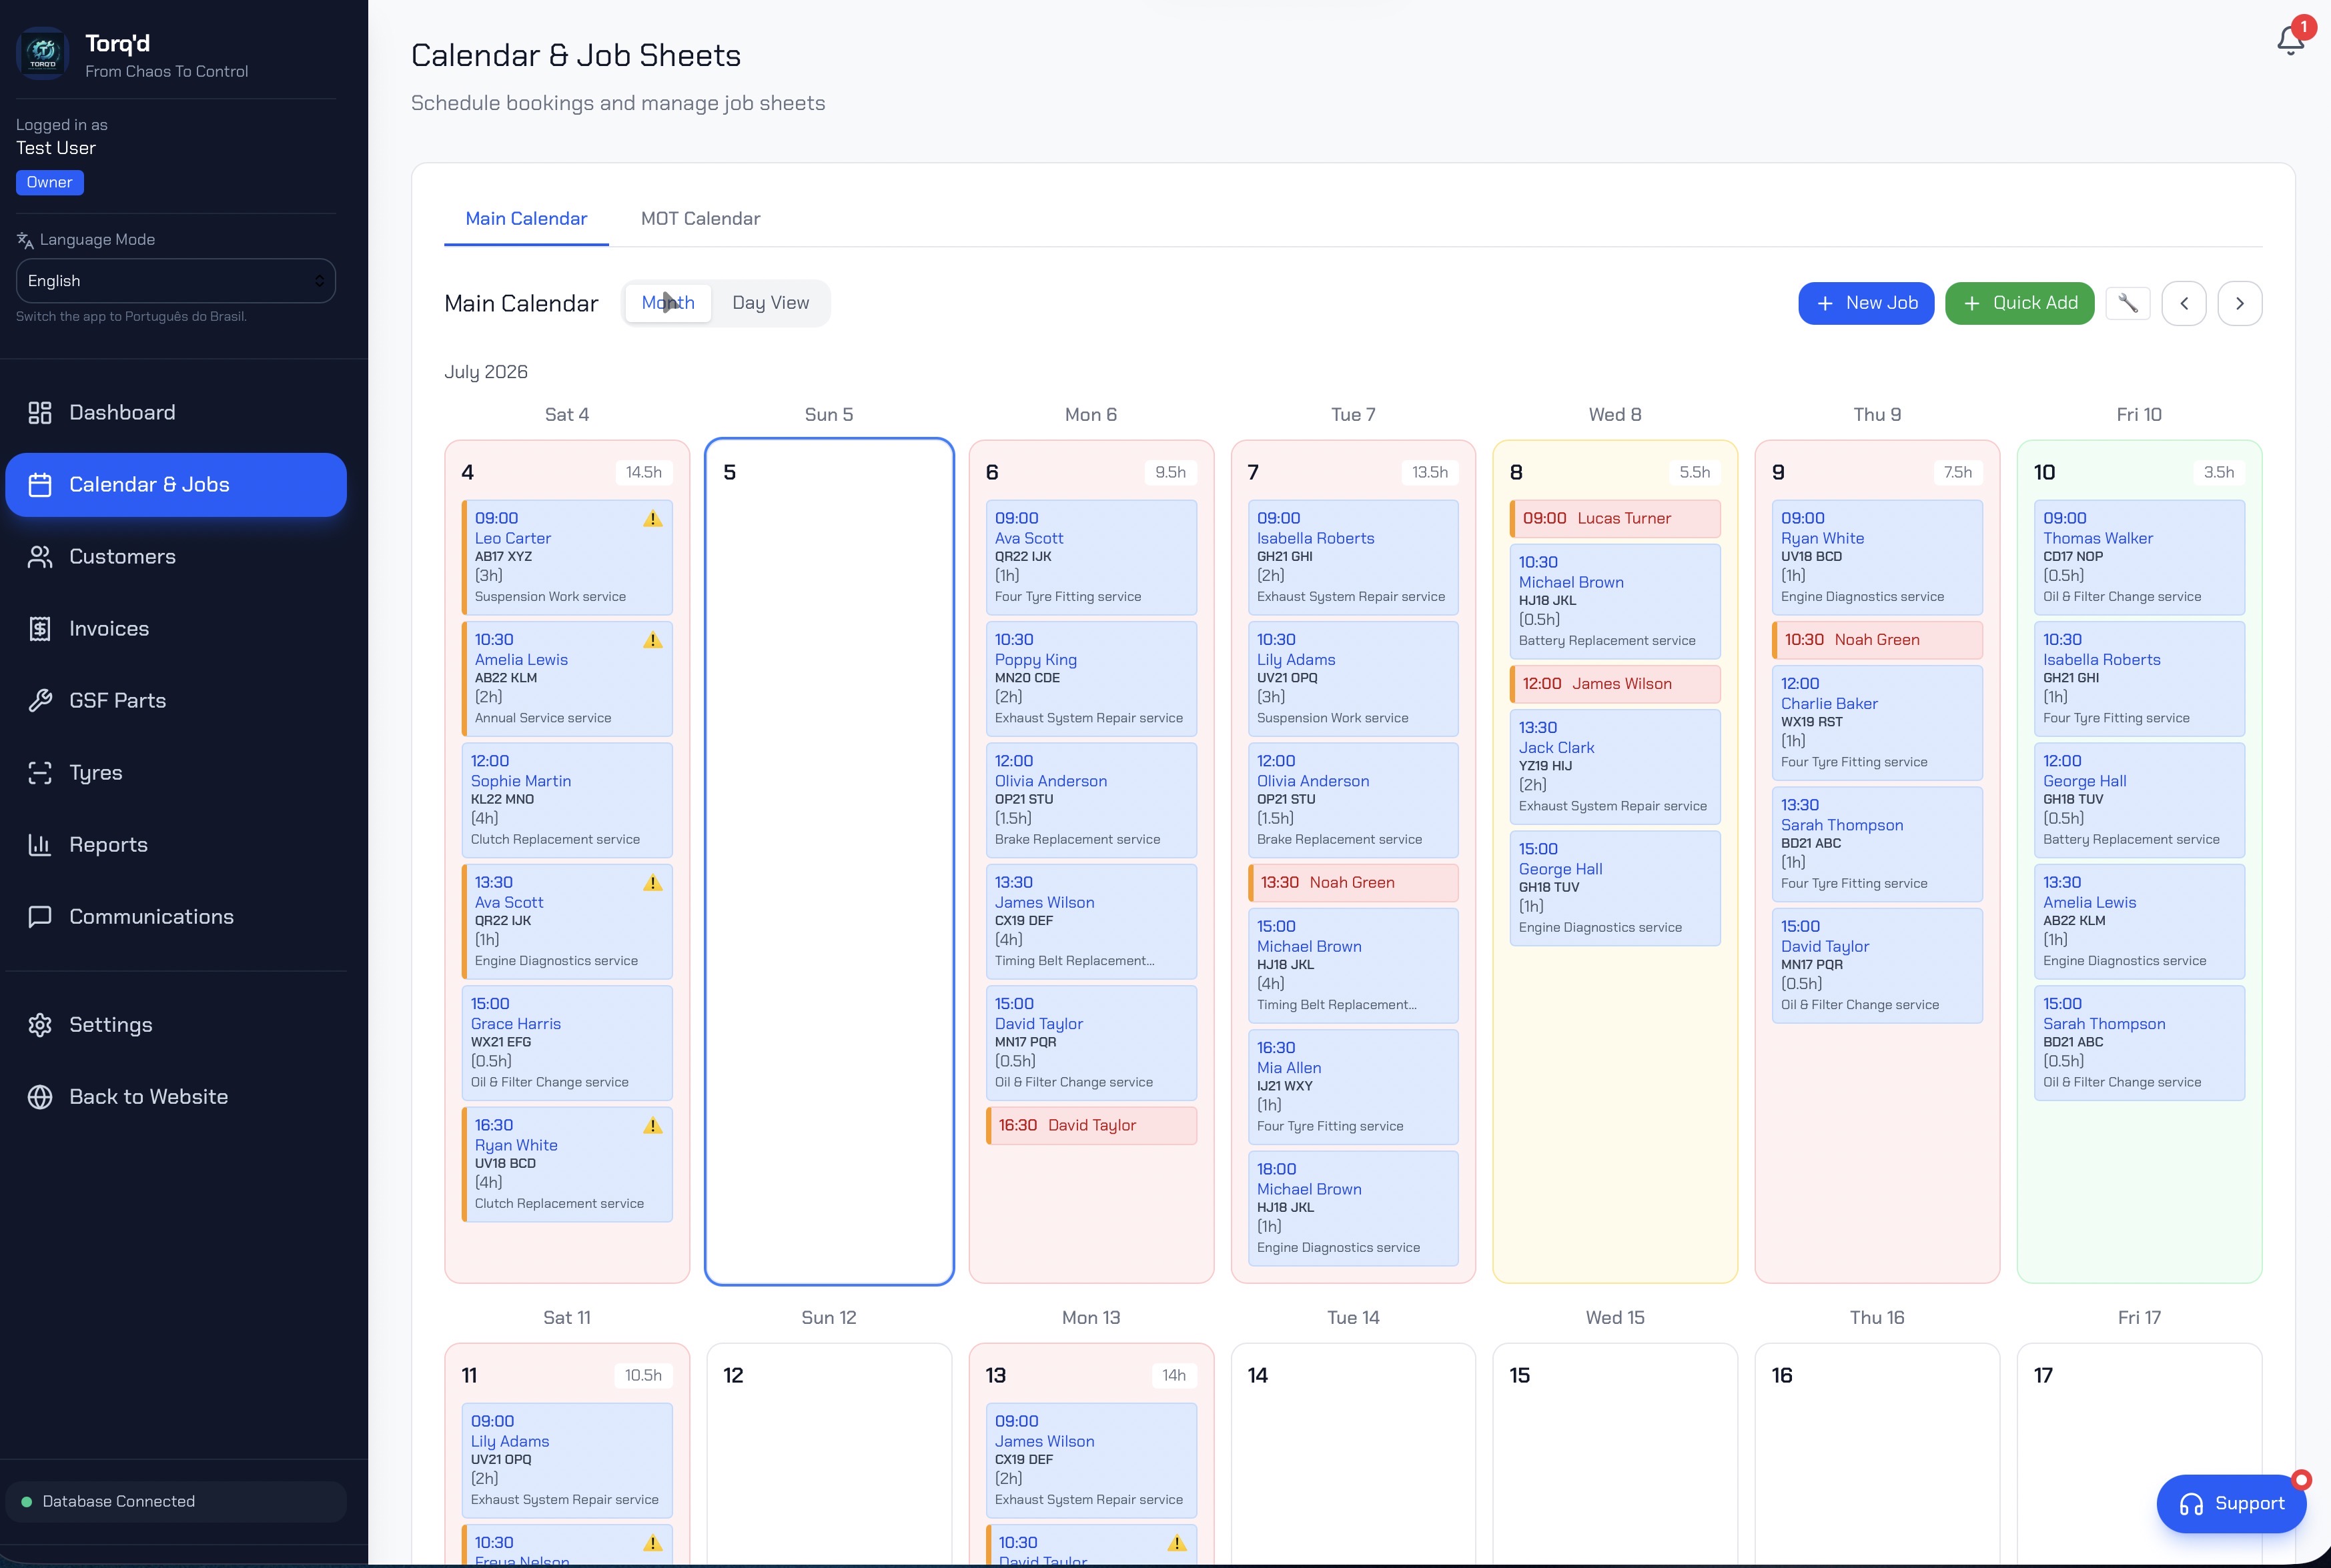Open 09:00 Lucas Turner booking on Wed 8
The width and height of the screenshot is (2331, 1568).
1615,519
